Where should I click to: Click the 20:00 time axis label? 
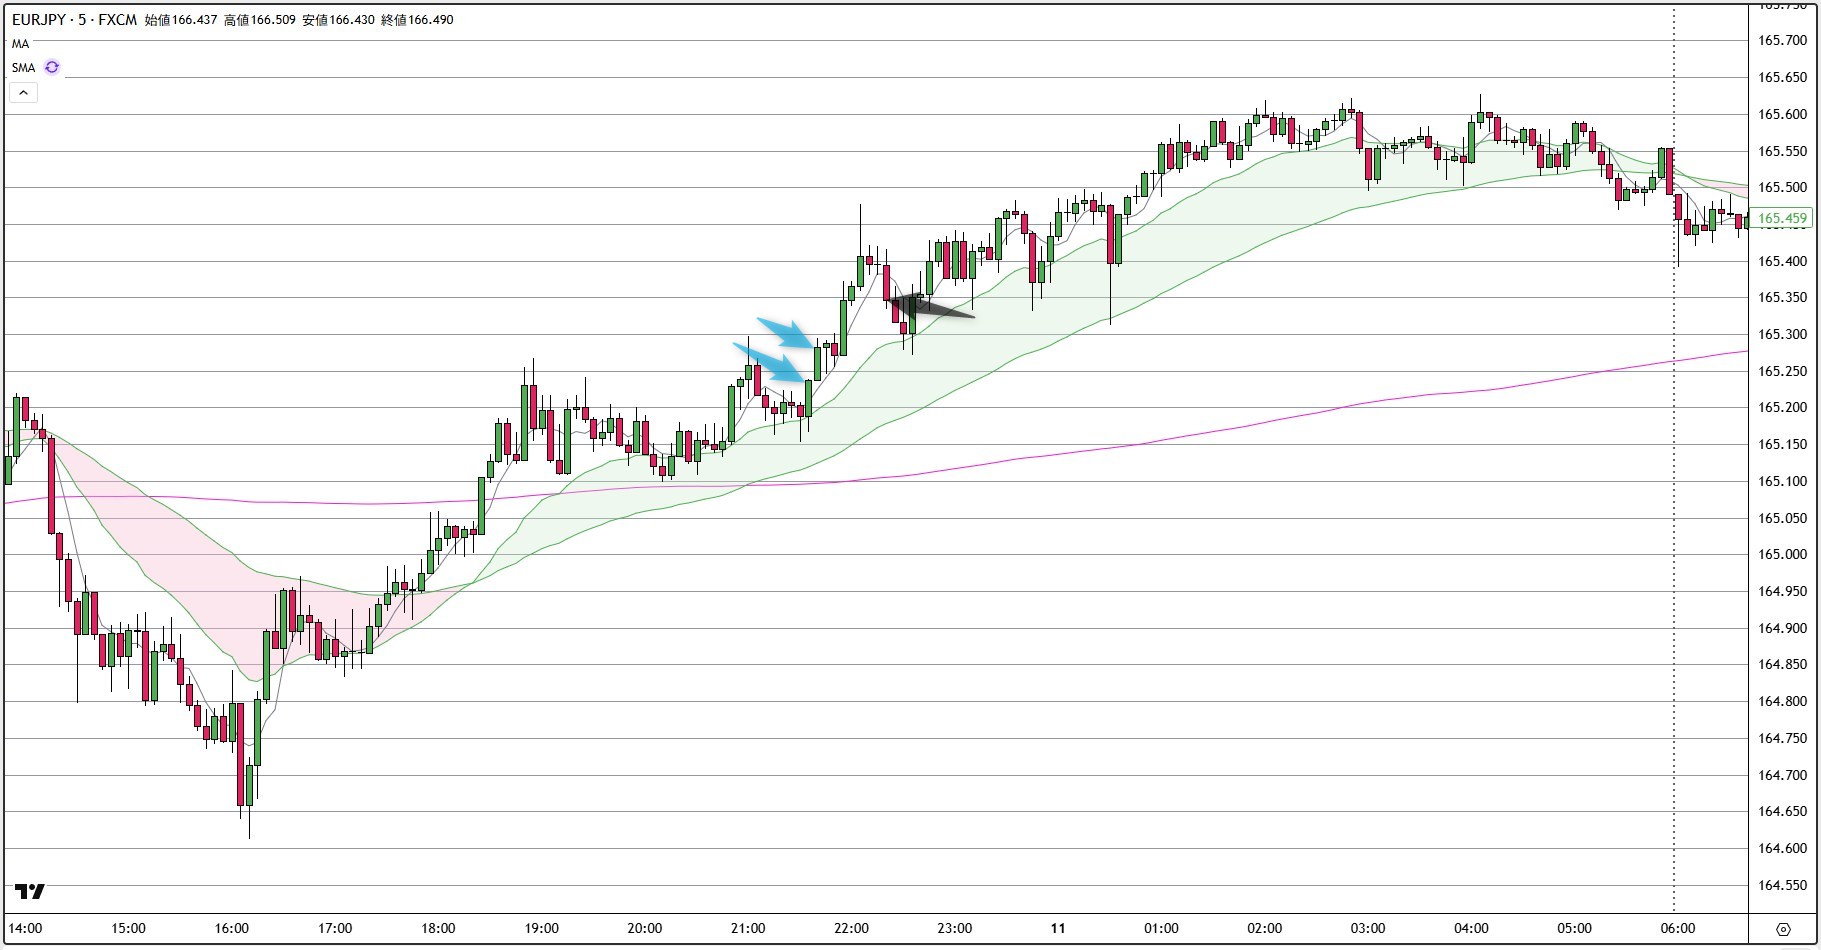point(645,928)
